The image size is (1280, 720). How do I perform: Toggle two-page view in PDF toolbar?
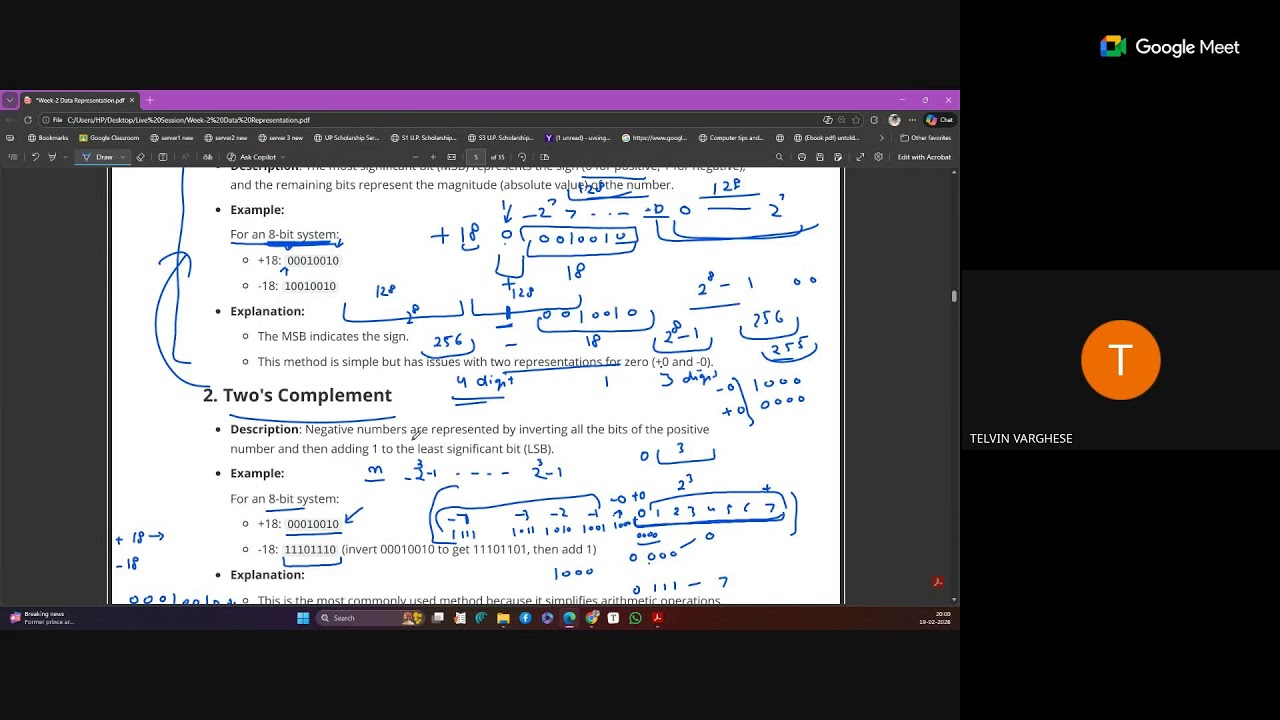[x=545, y=157]
